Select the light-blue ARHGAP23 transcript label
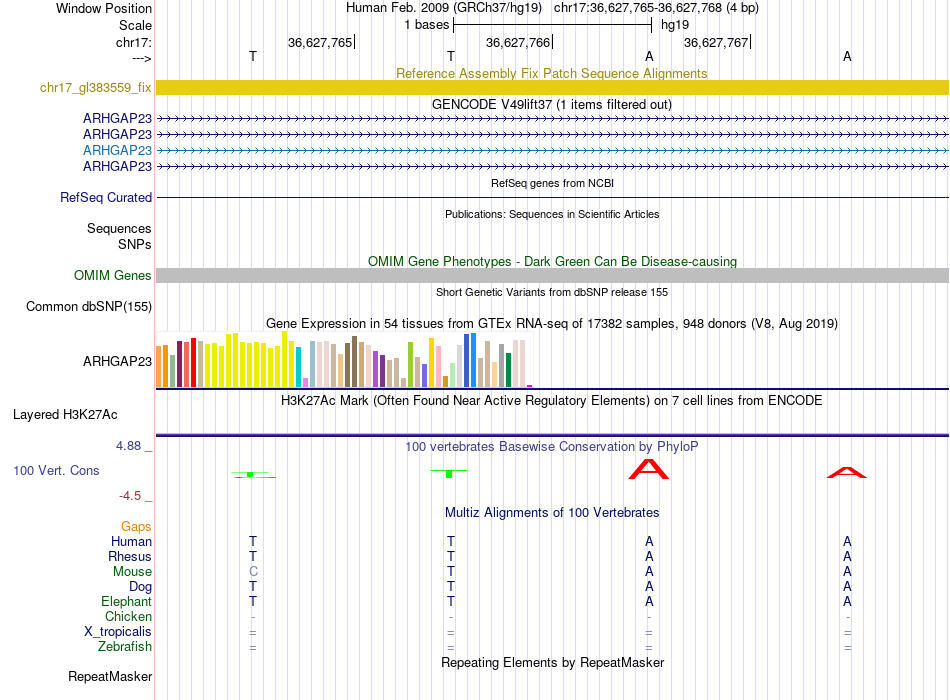This screenshot has width=950, height=700. click(118, 150)
